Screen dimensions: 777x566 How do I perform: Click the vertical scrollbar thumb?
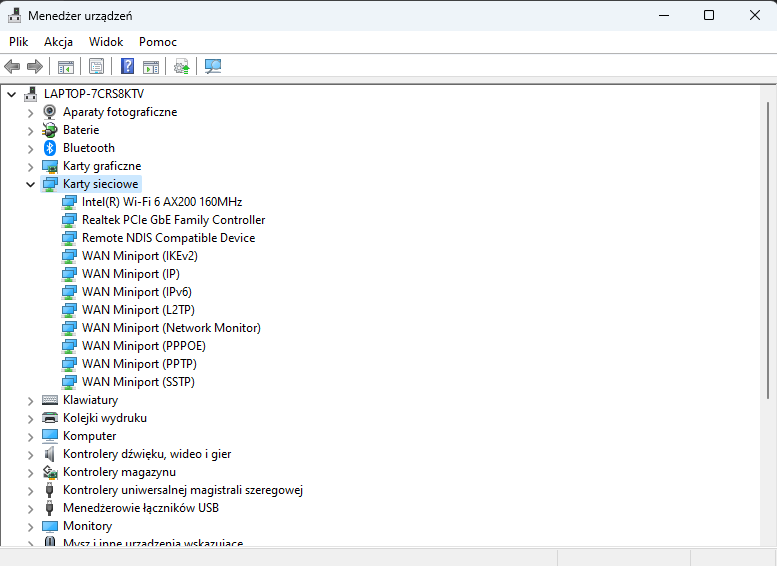coord(768,250)
